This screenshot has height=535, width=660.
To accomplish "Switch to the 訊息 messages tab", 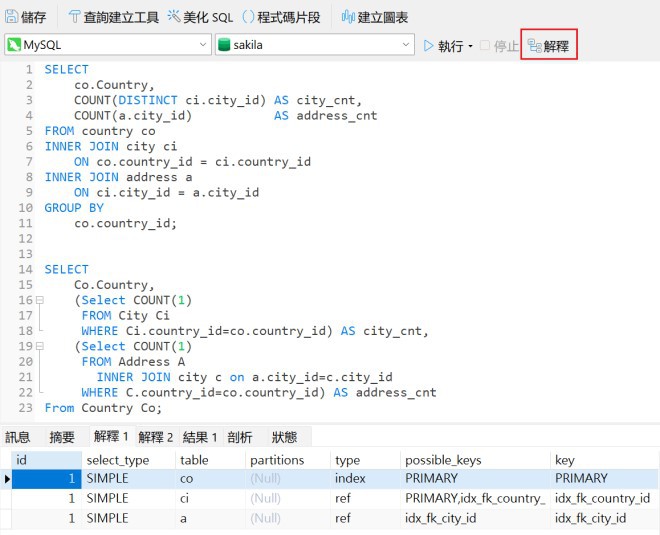I will click(x=18, y=437).
